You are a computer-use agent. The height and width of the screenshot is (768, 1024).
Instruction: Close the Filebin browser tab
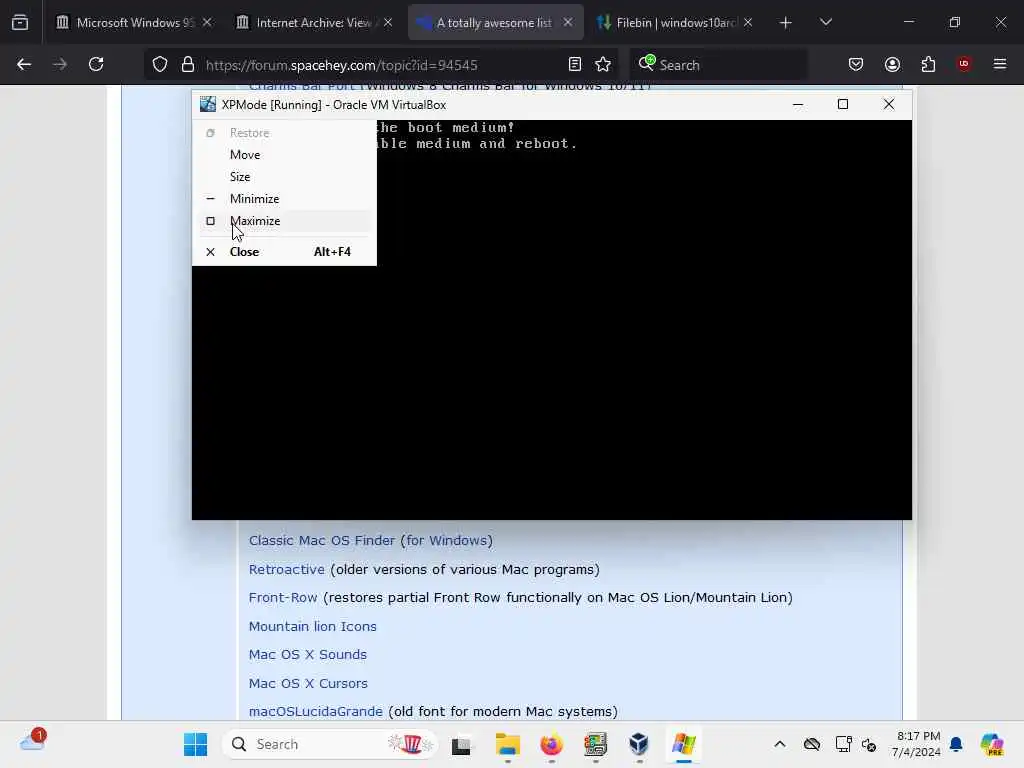(x=748, y=22)
